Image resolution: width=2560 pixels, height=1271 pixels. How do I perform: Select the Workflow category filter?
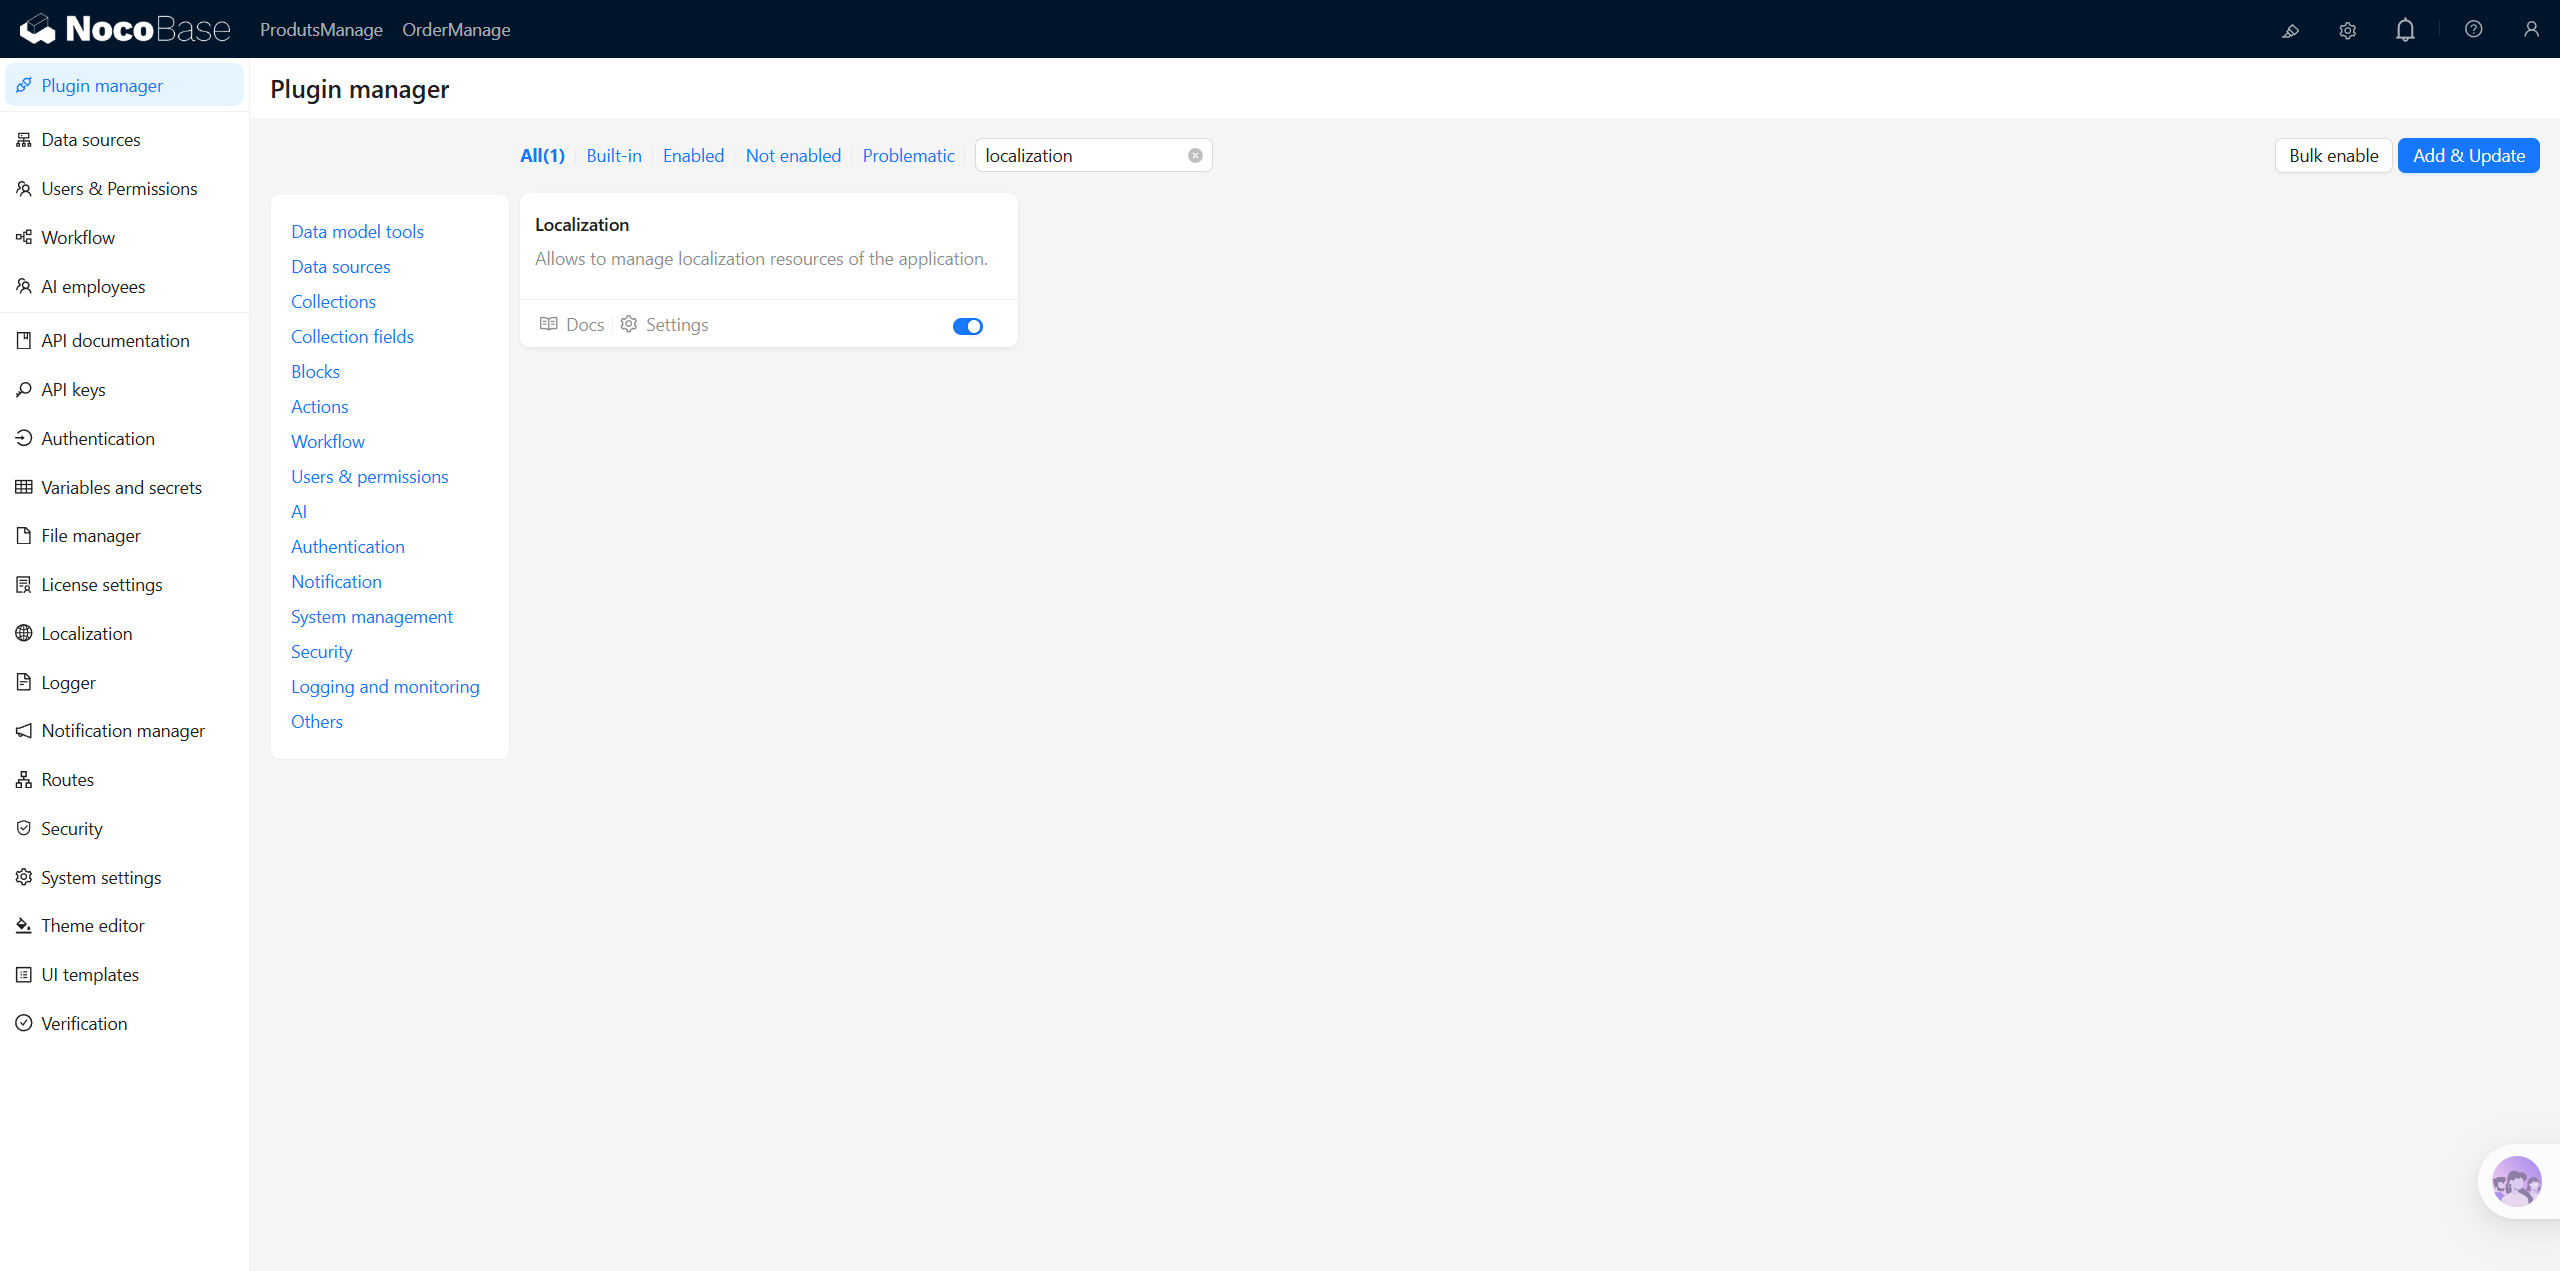[327, 441]
